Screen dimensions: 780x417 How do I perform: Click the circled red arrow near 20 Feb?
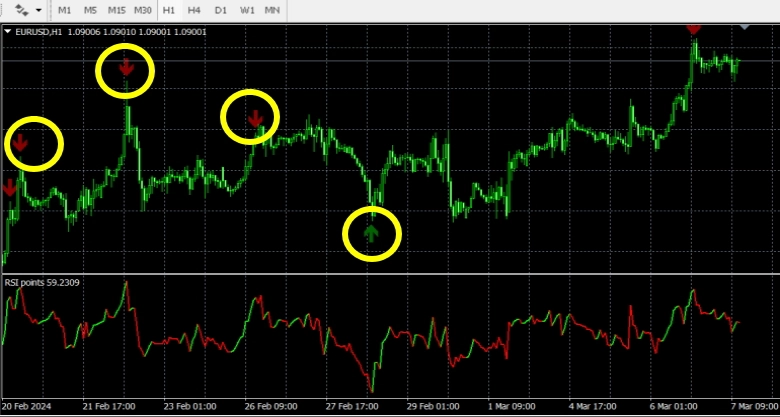point(21,144)
